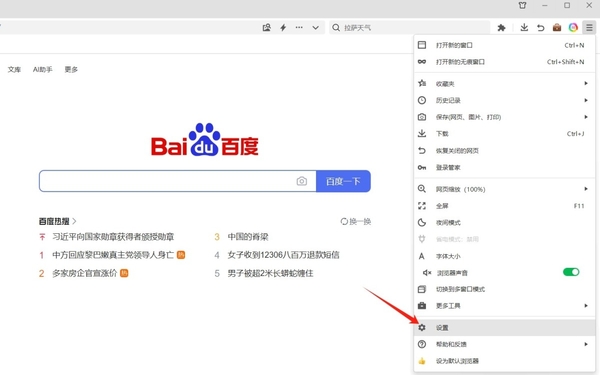Open 保存(网页、图片、打印) entry
Viewport: 600px width, 375px height.
504,117
